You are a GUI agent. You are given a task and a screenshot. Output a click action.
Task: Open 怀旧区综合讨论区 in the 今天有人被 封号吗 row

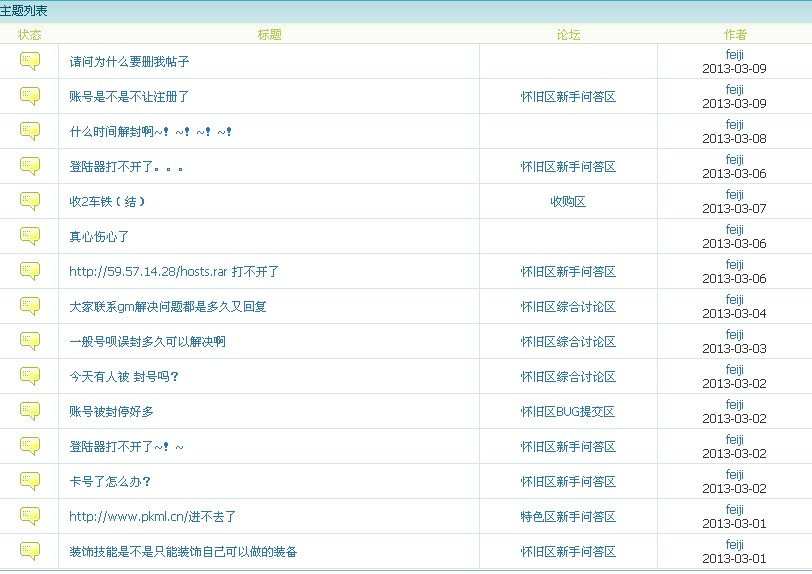(568, 377)
